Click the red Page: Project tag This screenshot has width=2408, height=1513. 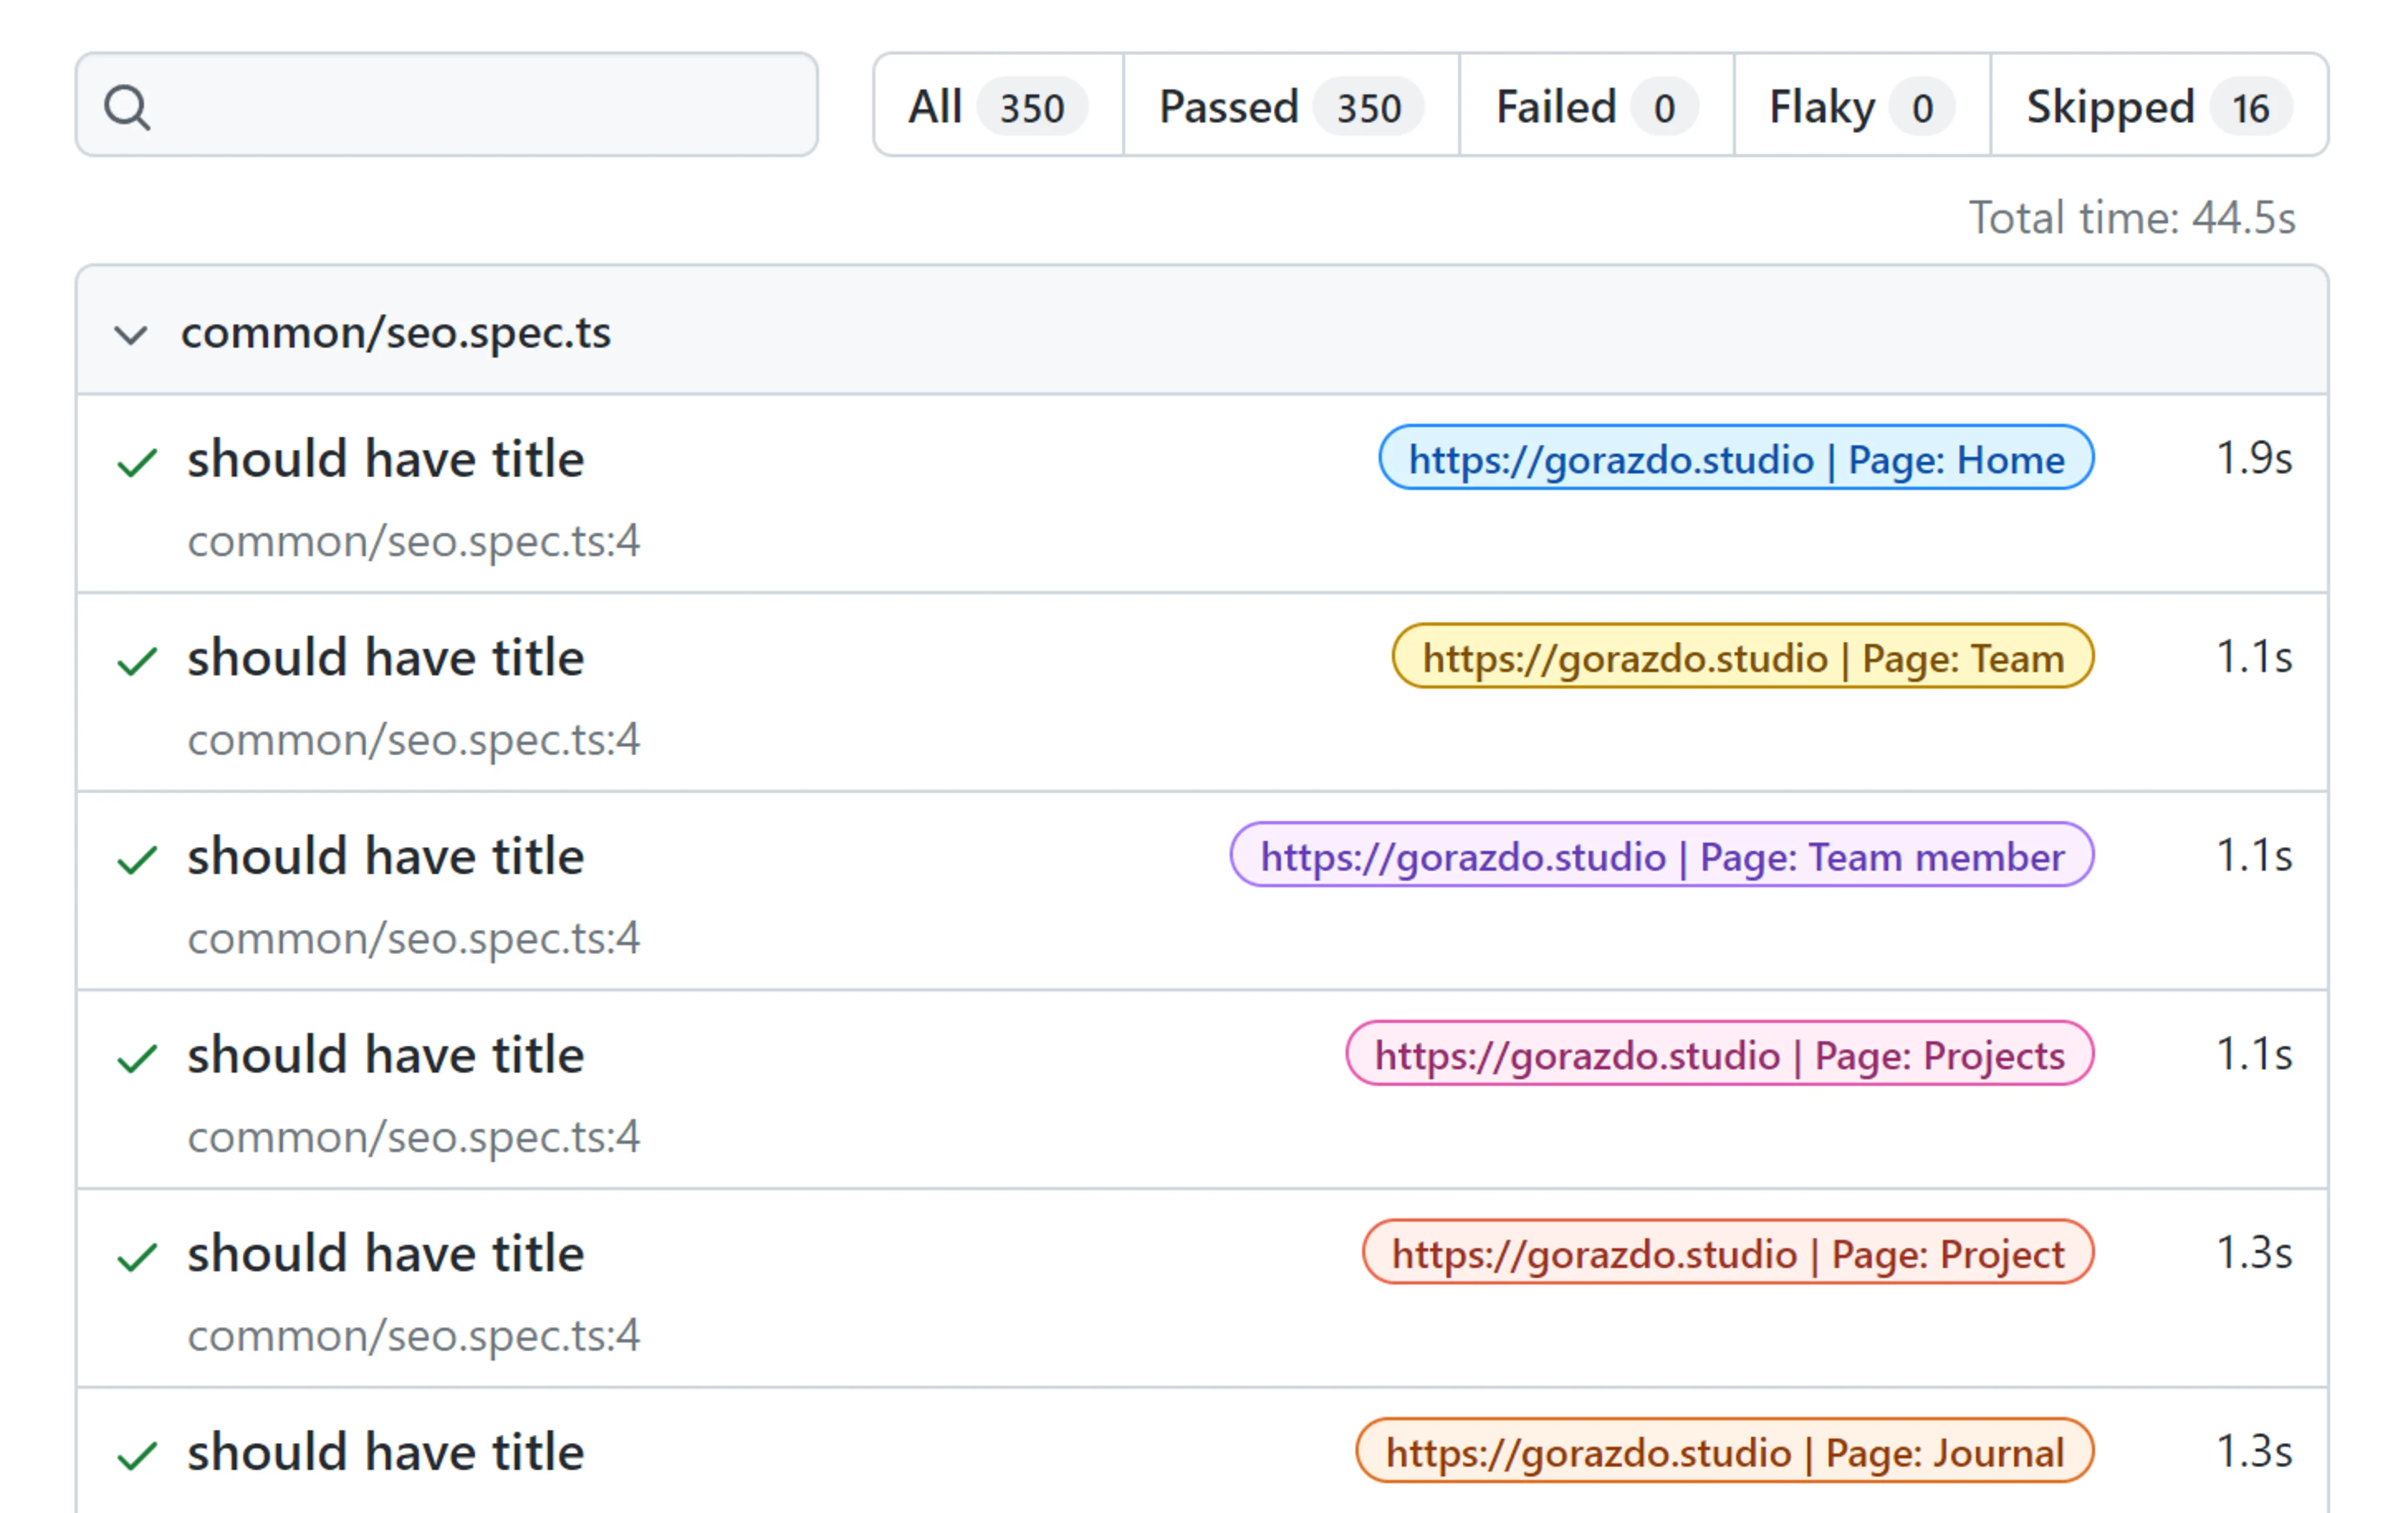coord(1727,1254)
